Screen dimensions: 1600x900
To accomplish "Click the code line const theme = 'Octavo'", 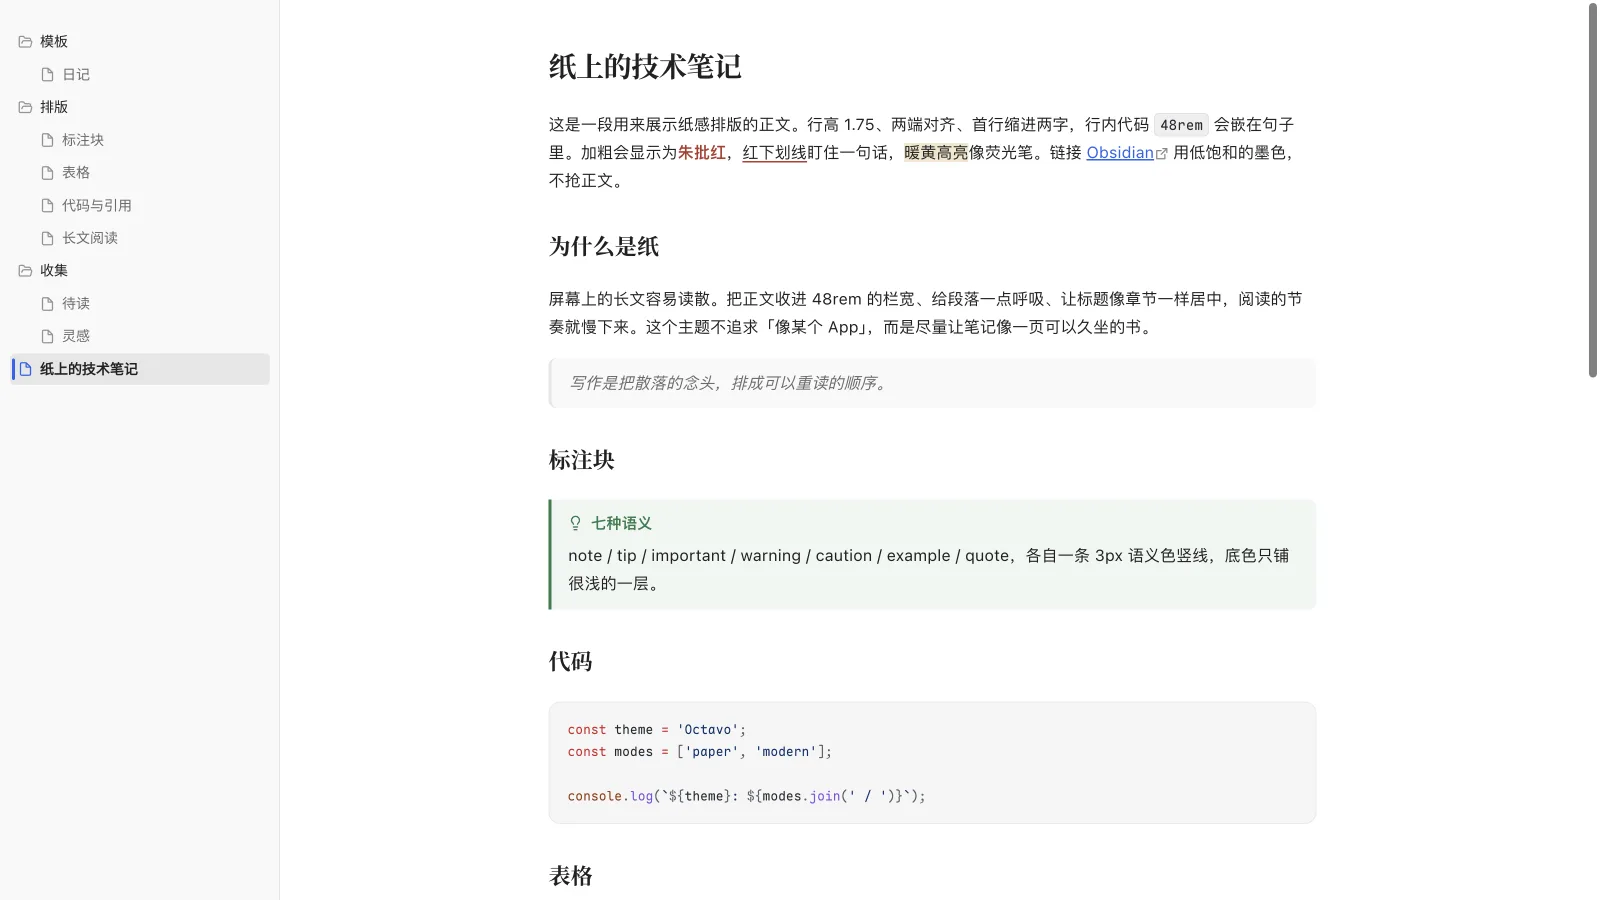I will [x=657, y=730].
